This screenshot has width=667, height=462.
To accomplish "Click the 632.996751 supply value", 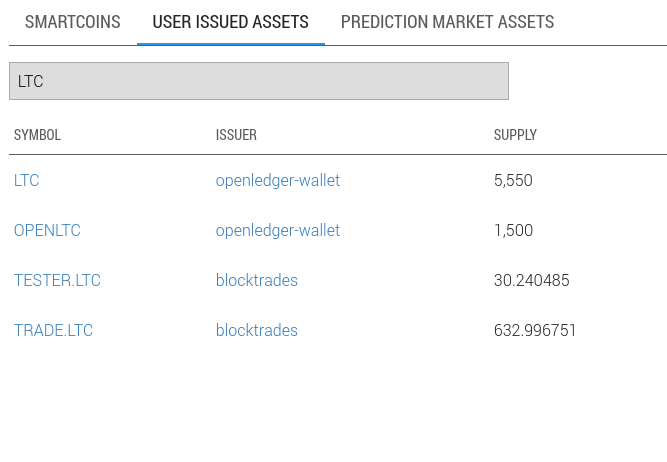I will (x=535, y=331).
